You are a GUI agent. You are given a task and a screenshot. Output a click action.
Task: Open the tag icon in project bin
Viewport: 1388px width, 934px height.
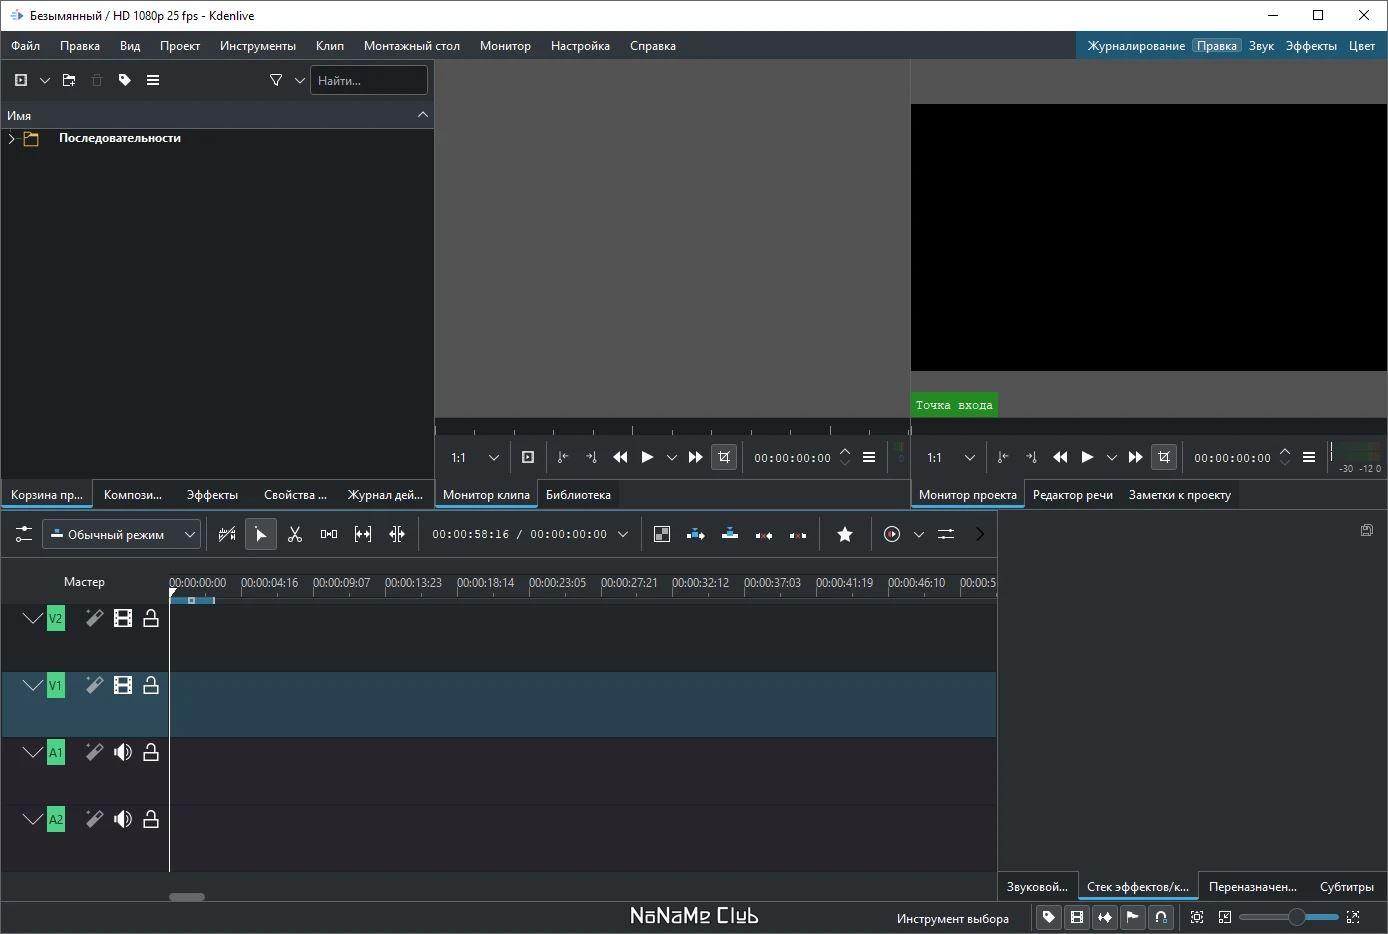[125, 80]
